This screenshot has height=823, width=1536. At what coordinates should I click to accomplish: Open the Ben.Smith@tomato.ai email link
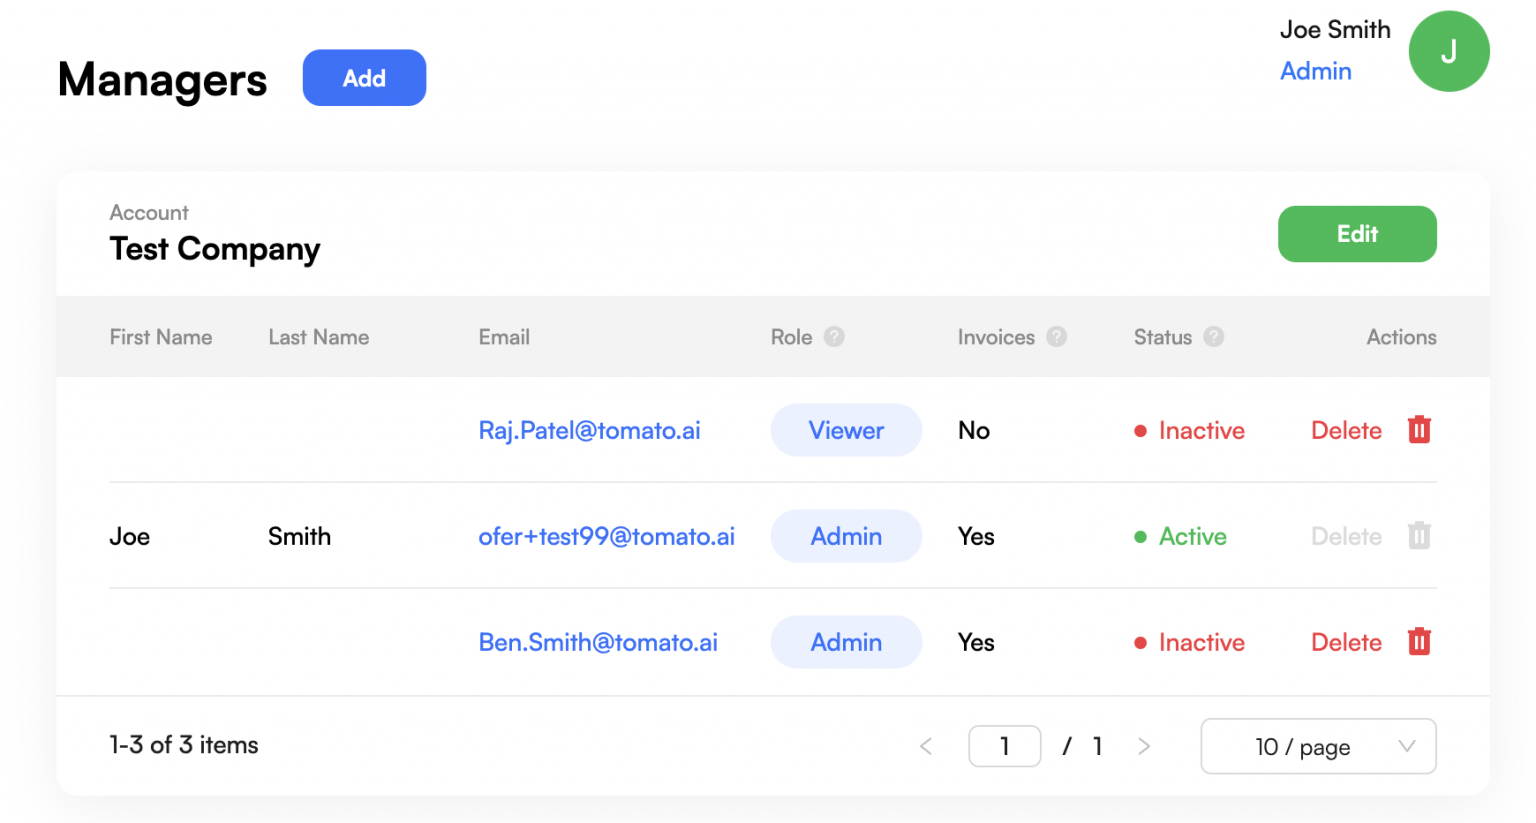(x=598, y=642)
